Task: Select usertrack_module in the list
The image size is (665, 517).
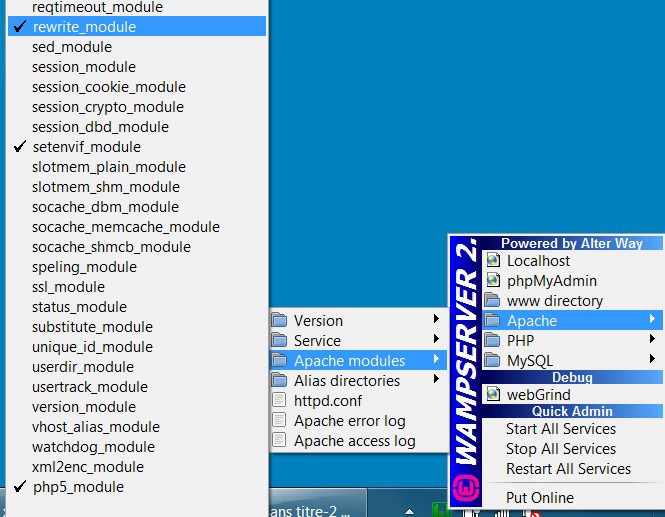Action: 137,387
